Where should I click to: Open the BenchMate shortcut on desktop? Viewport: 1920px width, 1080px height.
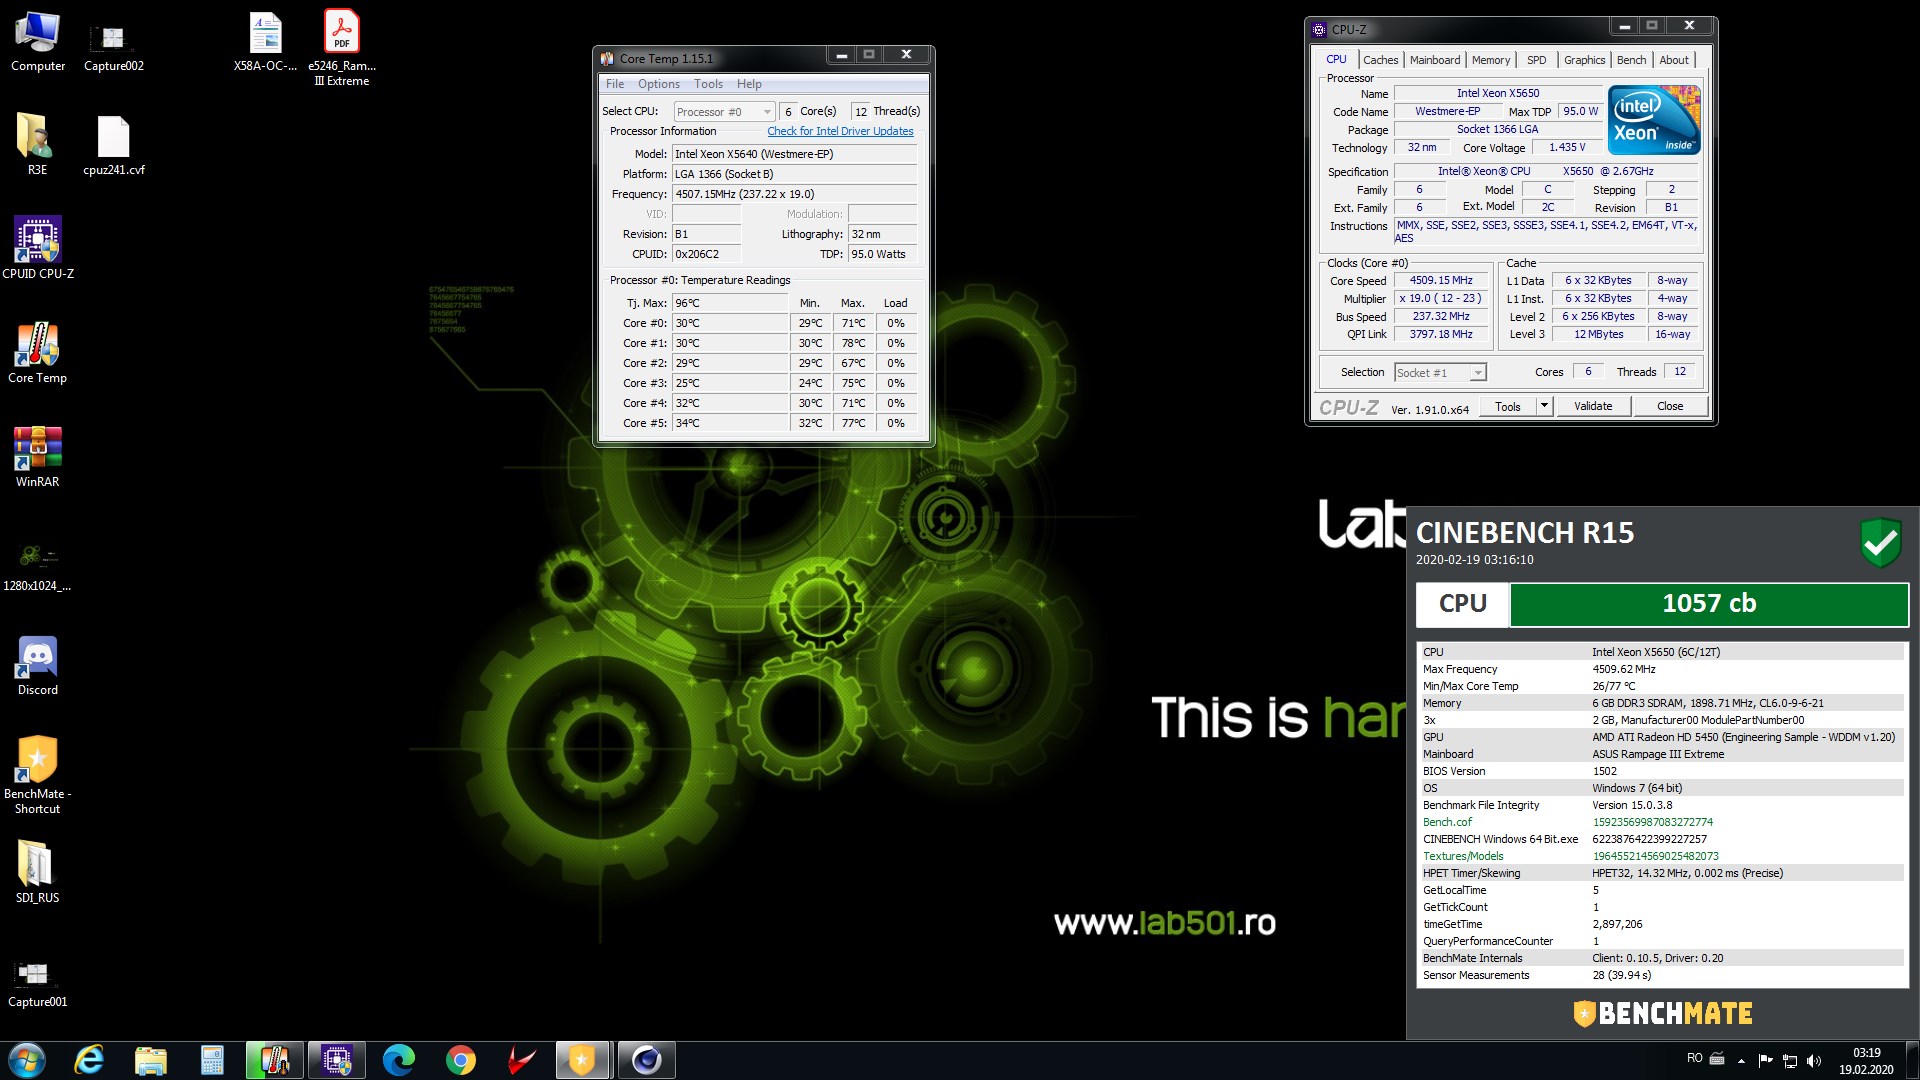(38, 775)
